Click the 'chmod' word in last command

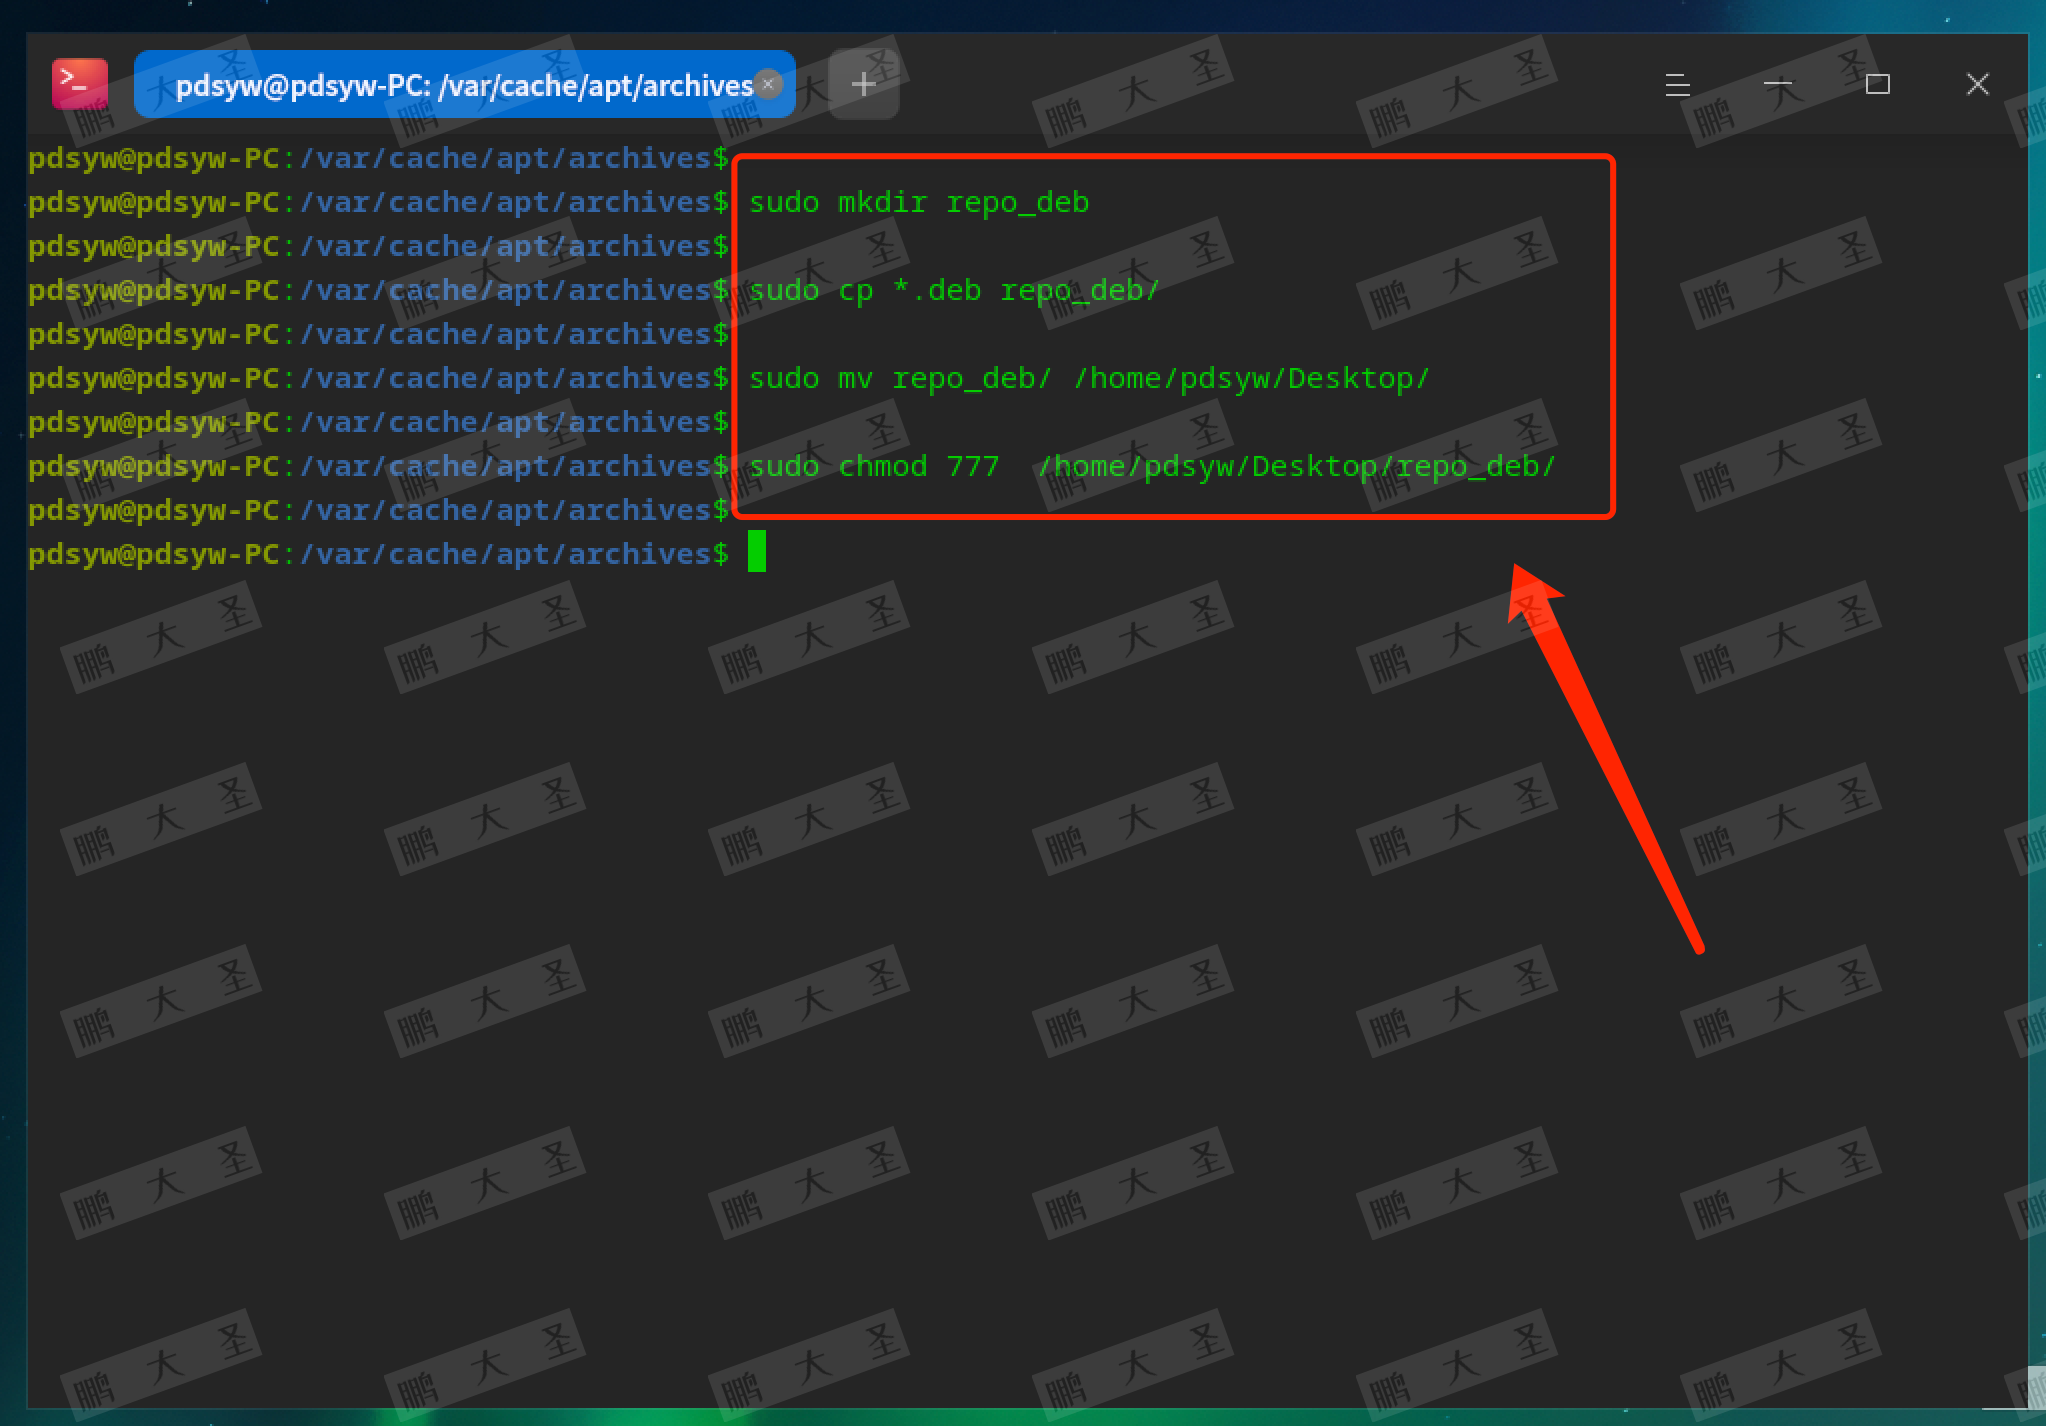point(882,467)
